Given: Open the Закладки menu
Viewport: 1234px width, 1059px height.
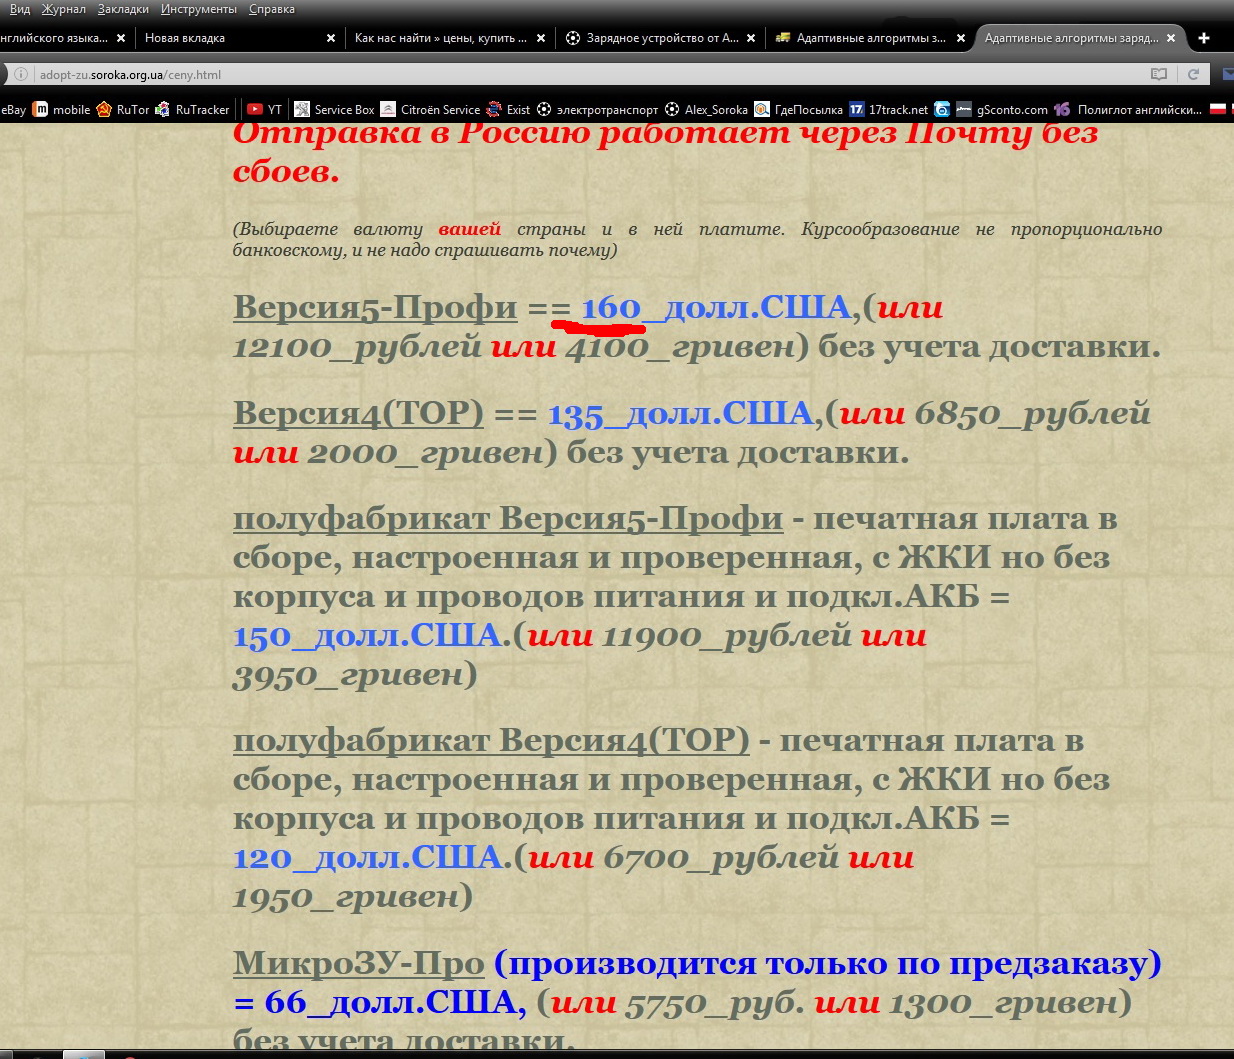Looking at the screenshot, I should pyautogui.click(x=123, y=9).
